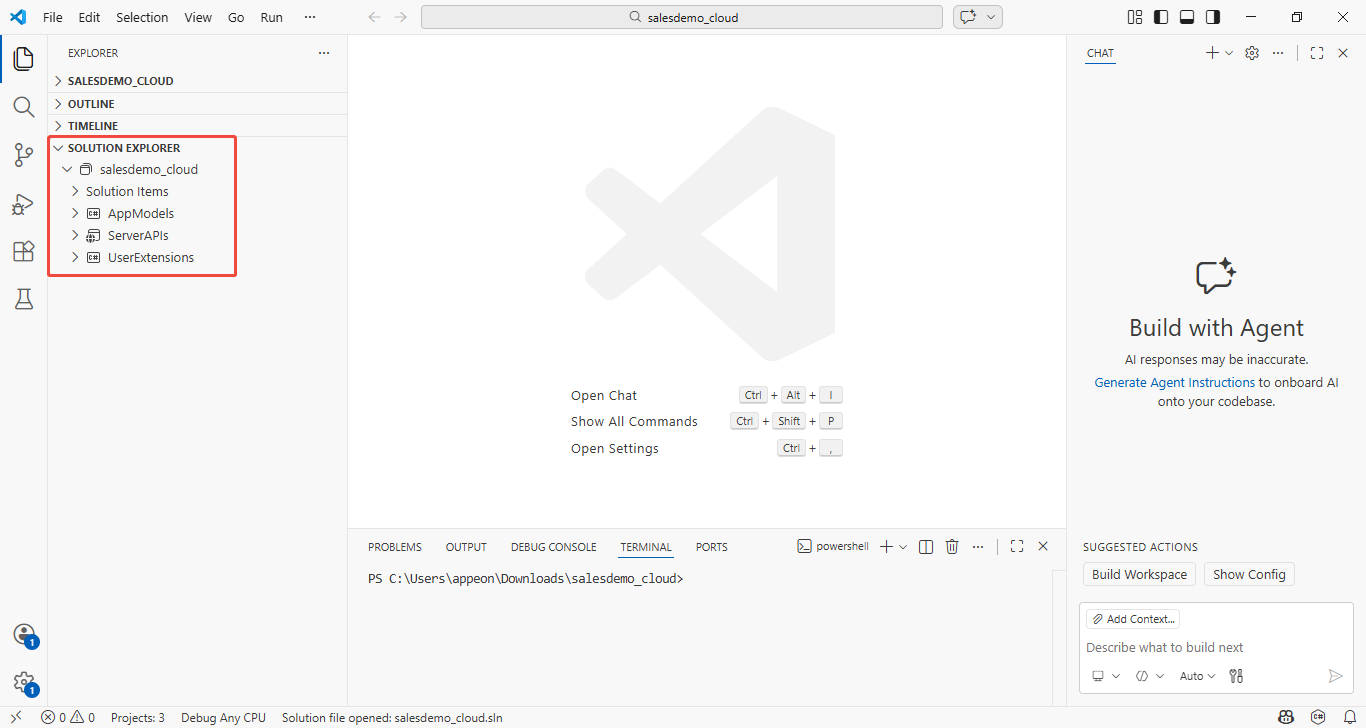
Task: Expand the ServerAPIs project node
Action: pyautogui.click(x=75, y=236)
